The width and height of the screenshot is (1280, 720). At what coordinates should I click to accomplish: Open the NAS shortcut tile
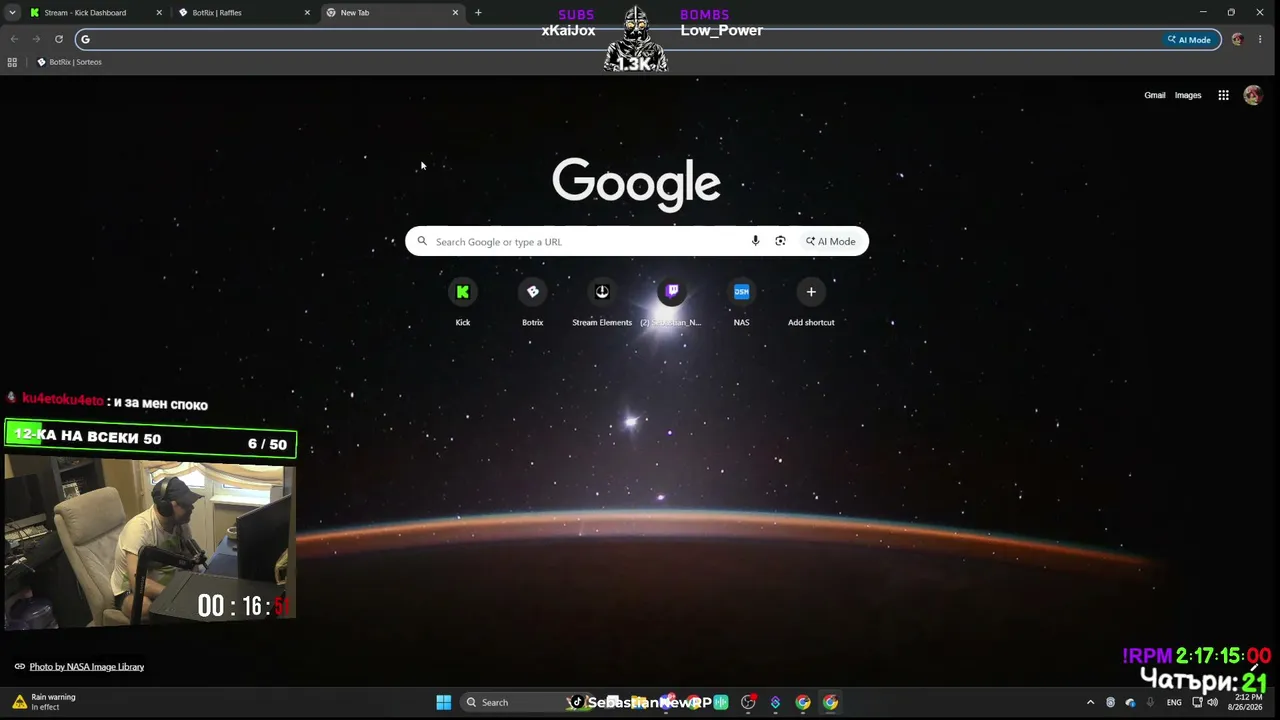click(741, 302)
